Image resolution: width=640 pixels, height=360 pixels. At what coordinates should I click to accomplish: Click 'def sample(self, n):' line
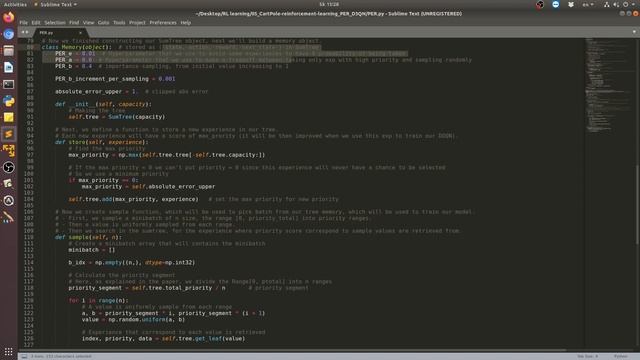[88, 237]
